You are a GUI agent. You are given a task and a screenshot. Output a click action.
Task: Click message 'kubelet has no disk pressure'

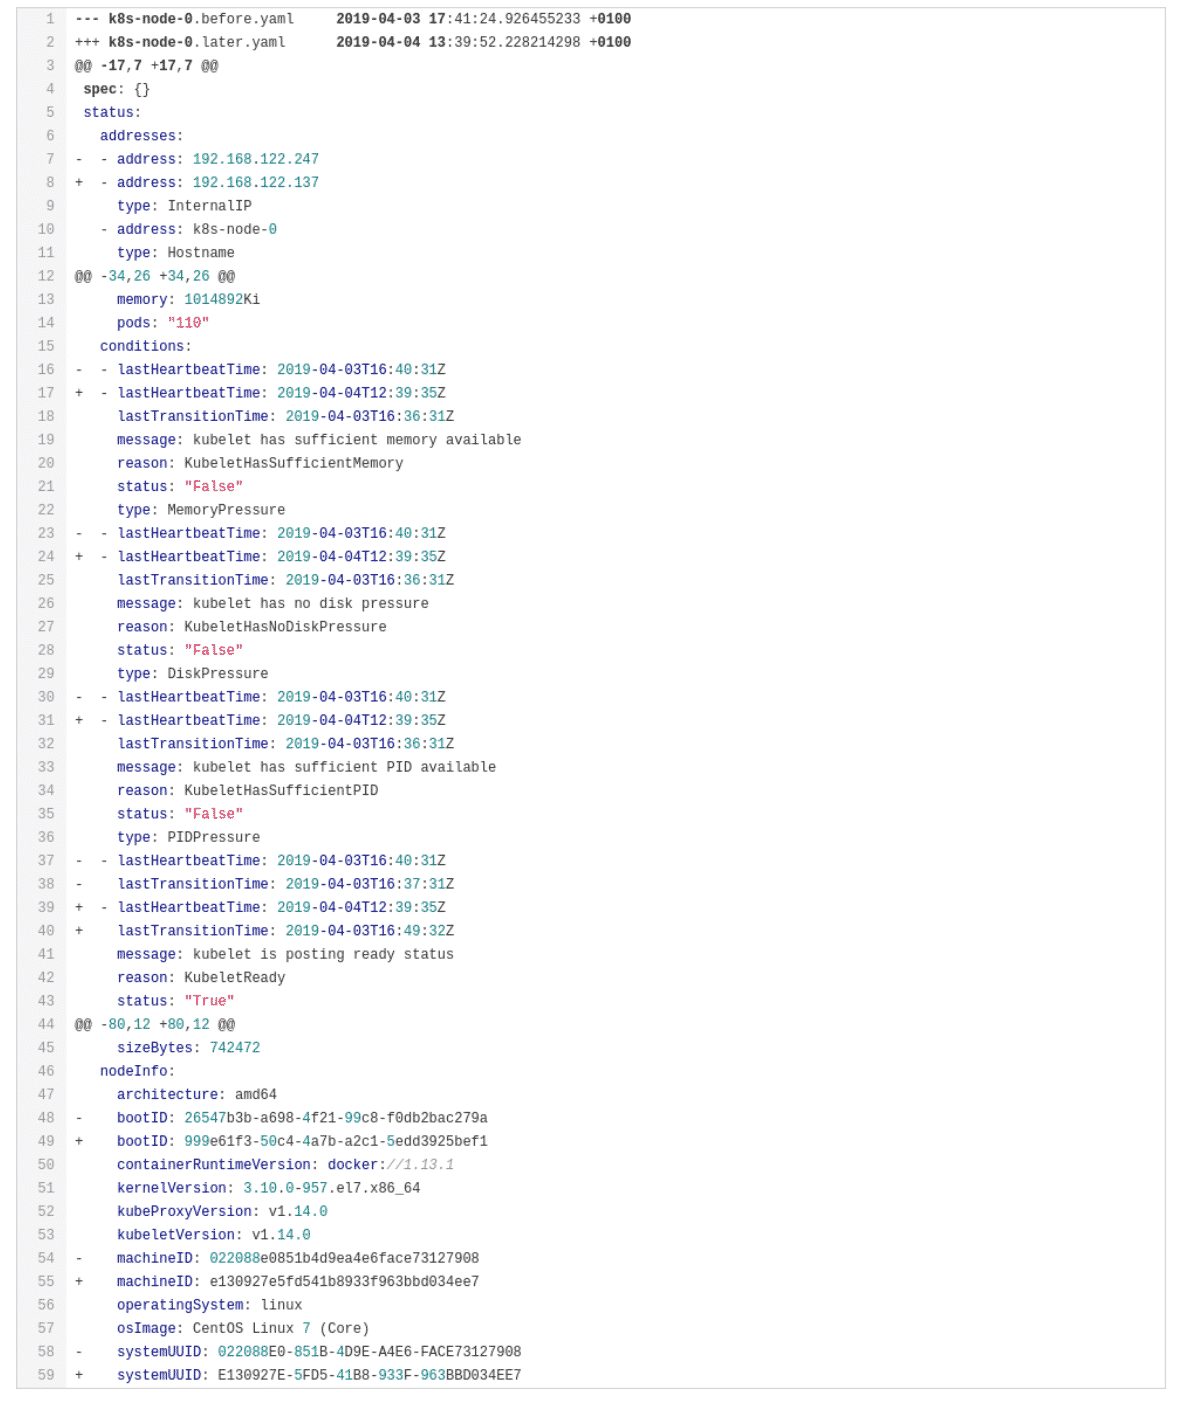(x=311, y=604)
